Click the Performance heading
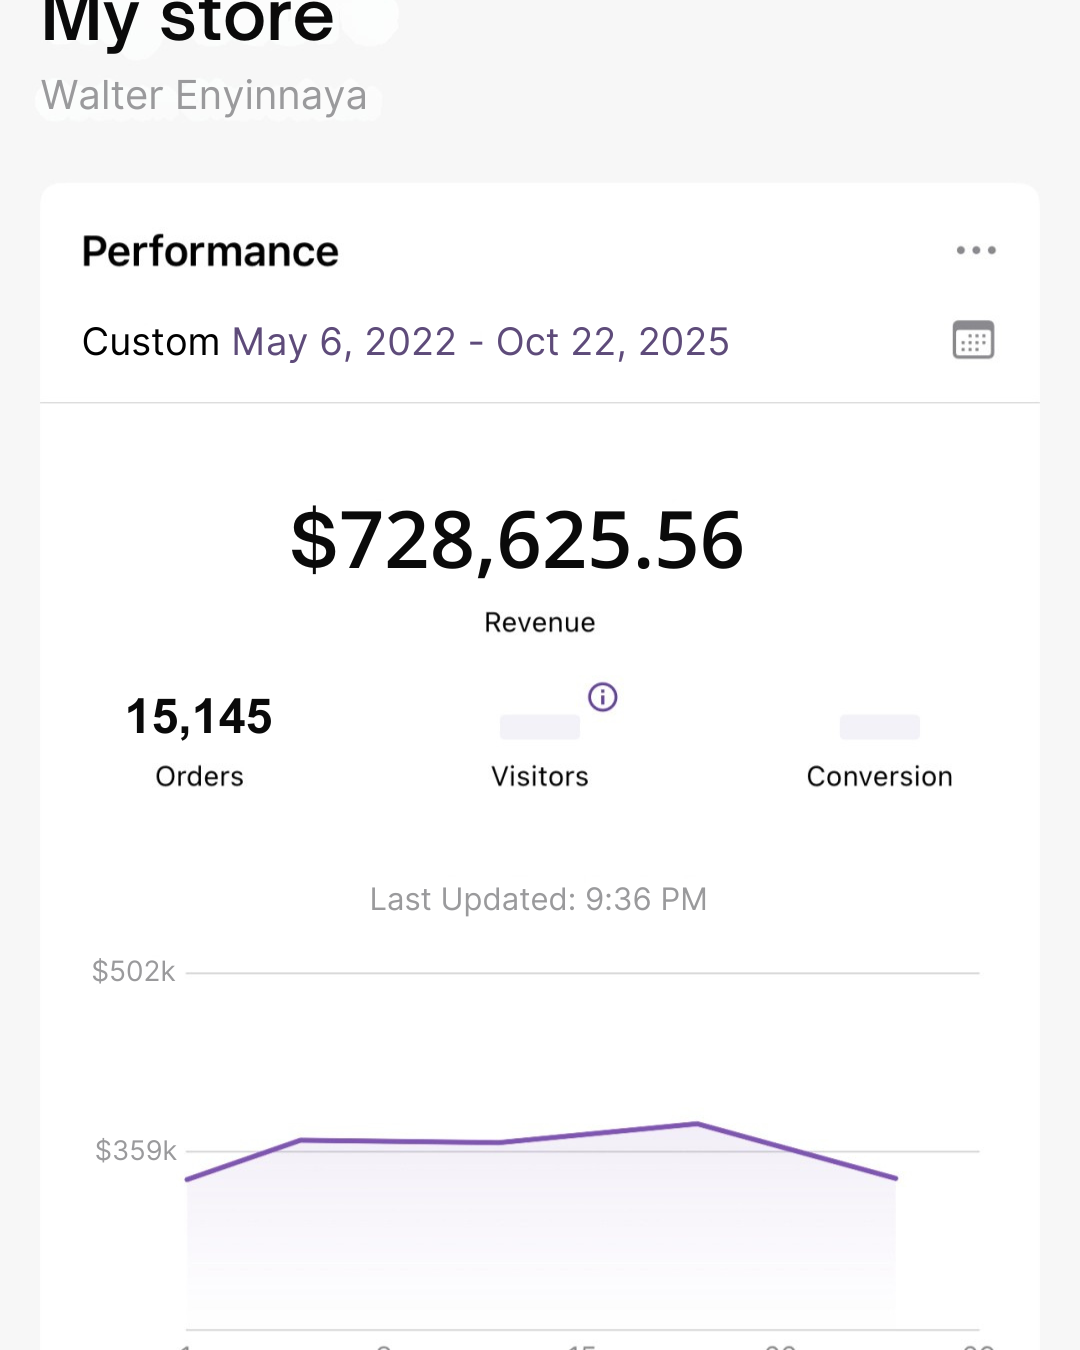1080x1350 pixels. (x=210, y=250)
